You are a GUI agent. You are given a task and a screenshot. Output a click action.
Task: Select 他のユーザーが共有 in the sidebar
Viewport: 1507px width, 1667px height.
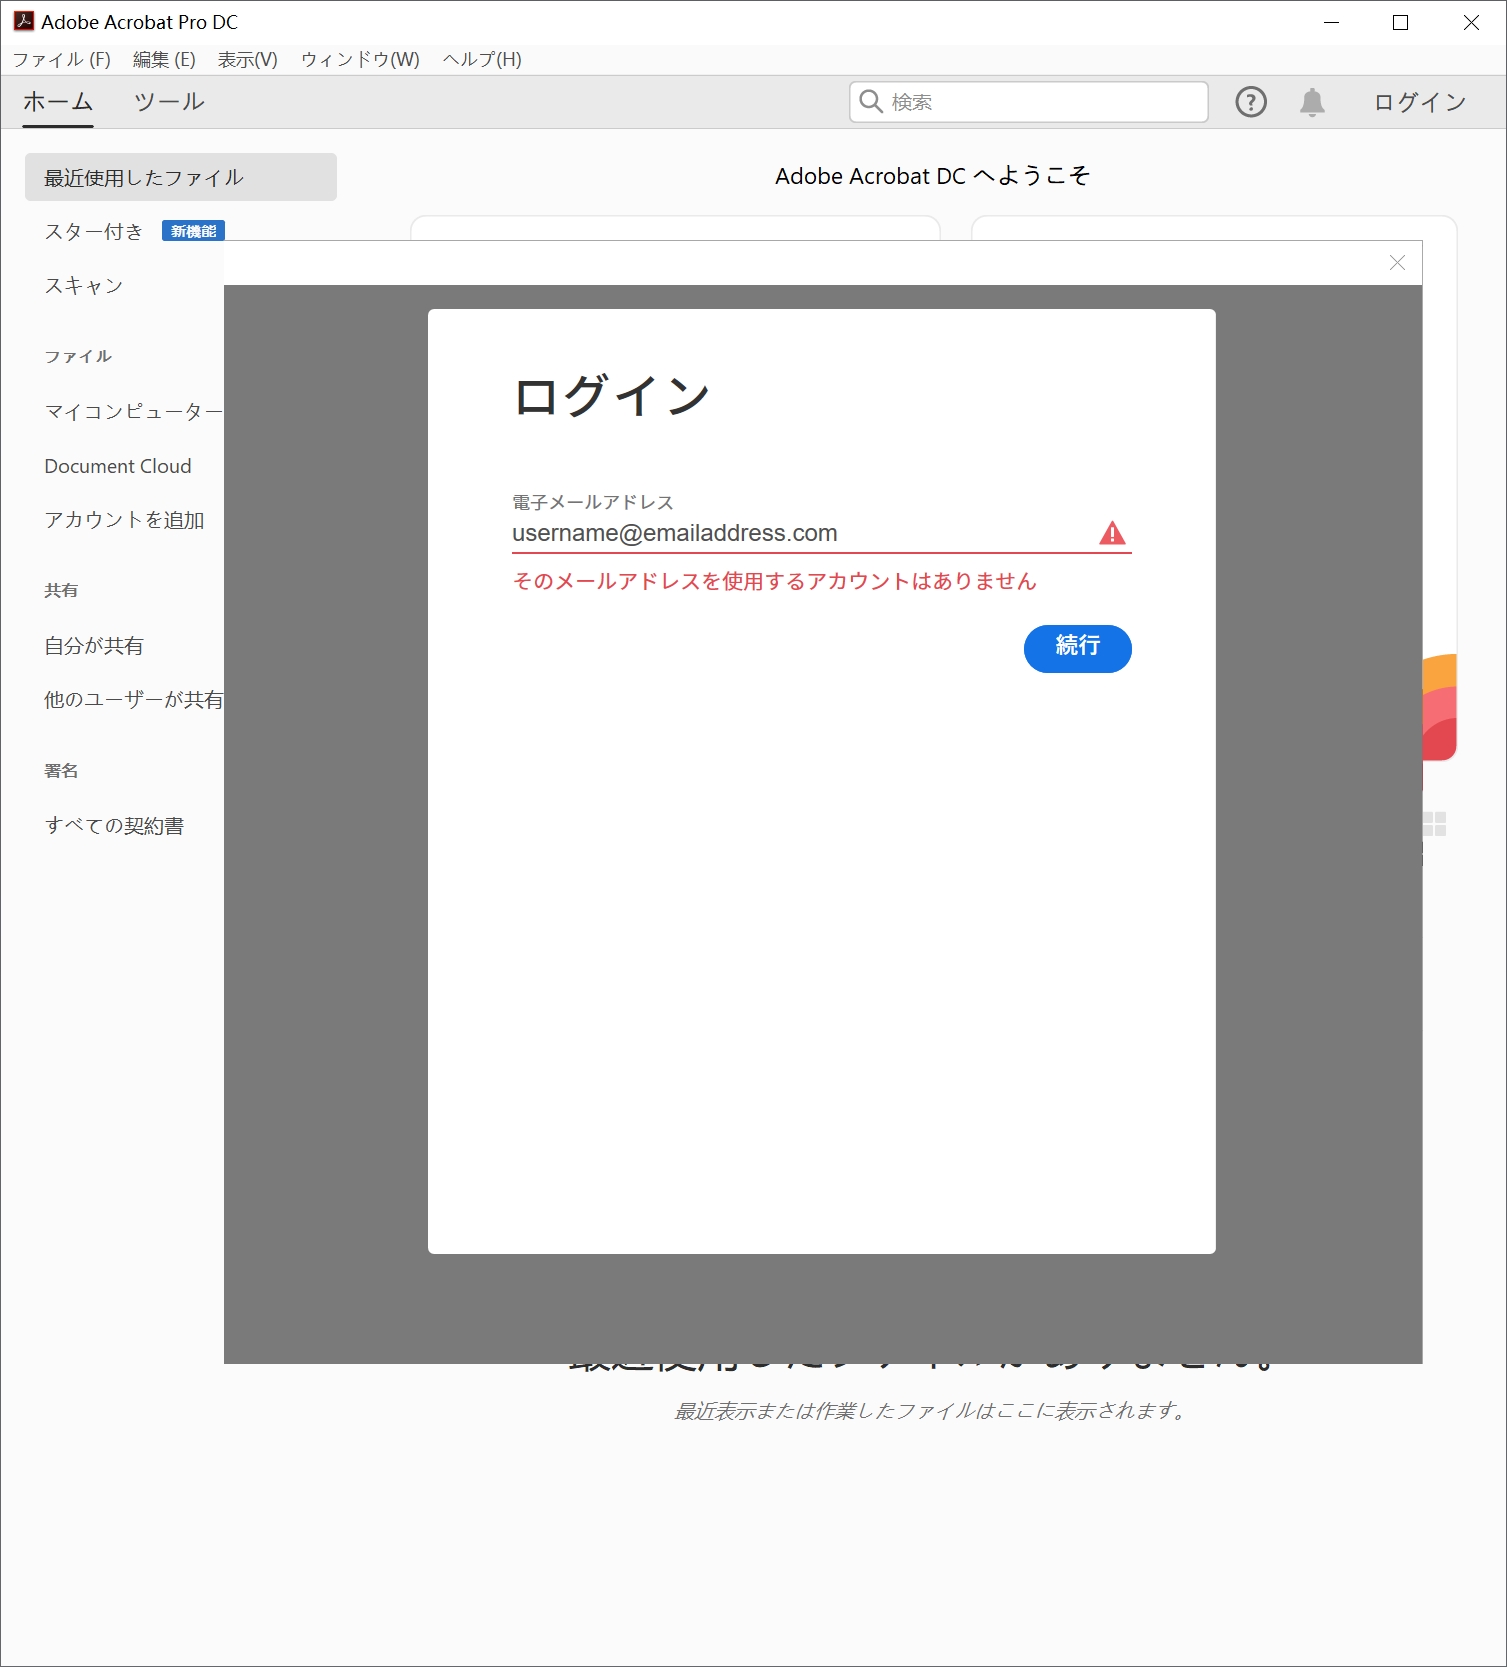134,700
